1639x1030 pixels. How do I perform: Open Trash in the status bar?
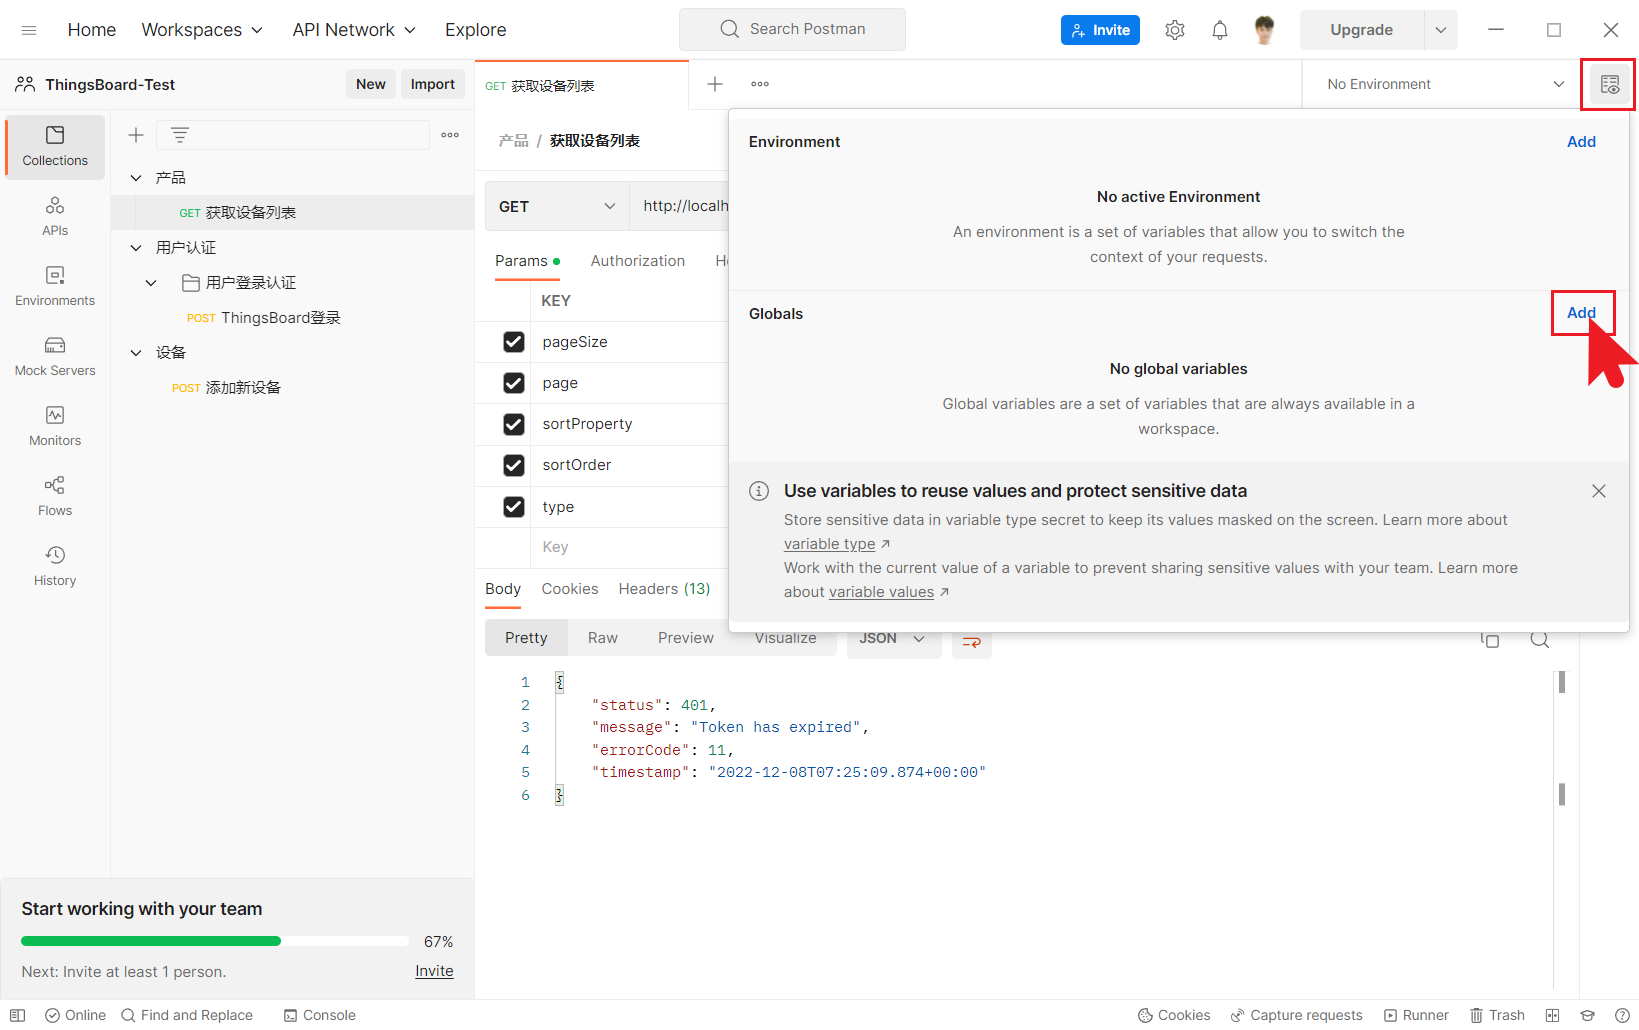click(1497, 1015)
